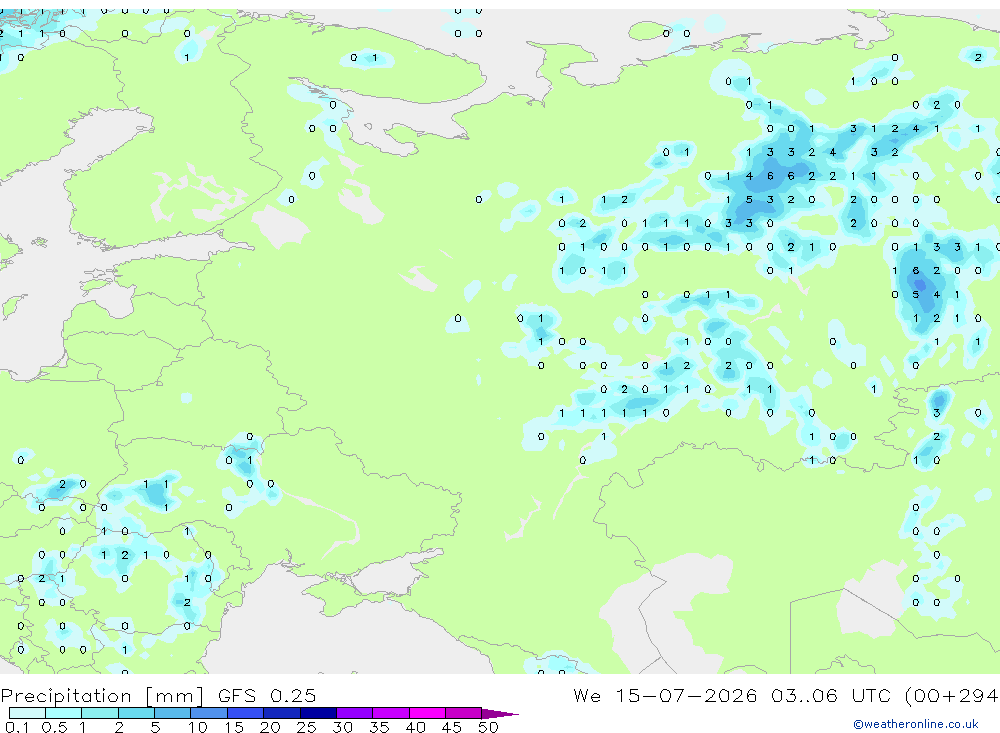
Task: Choose the 2–5 mm legend color segment
Action: point(136,713)
